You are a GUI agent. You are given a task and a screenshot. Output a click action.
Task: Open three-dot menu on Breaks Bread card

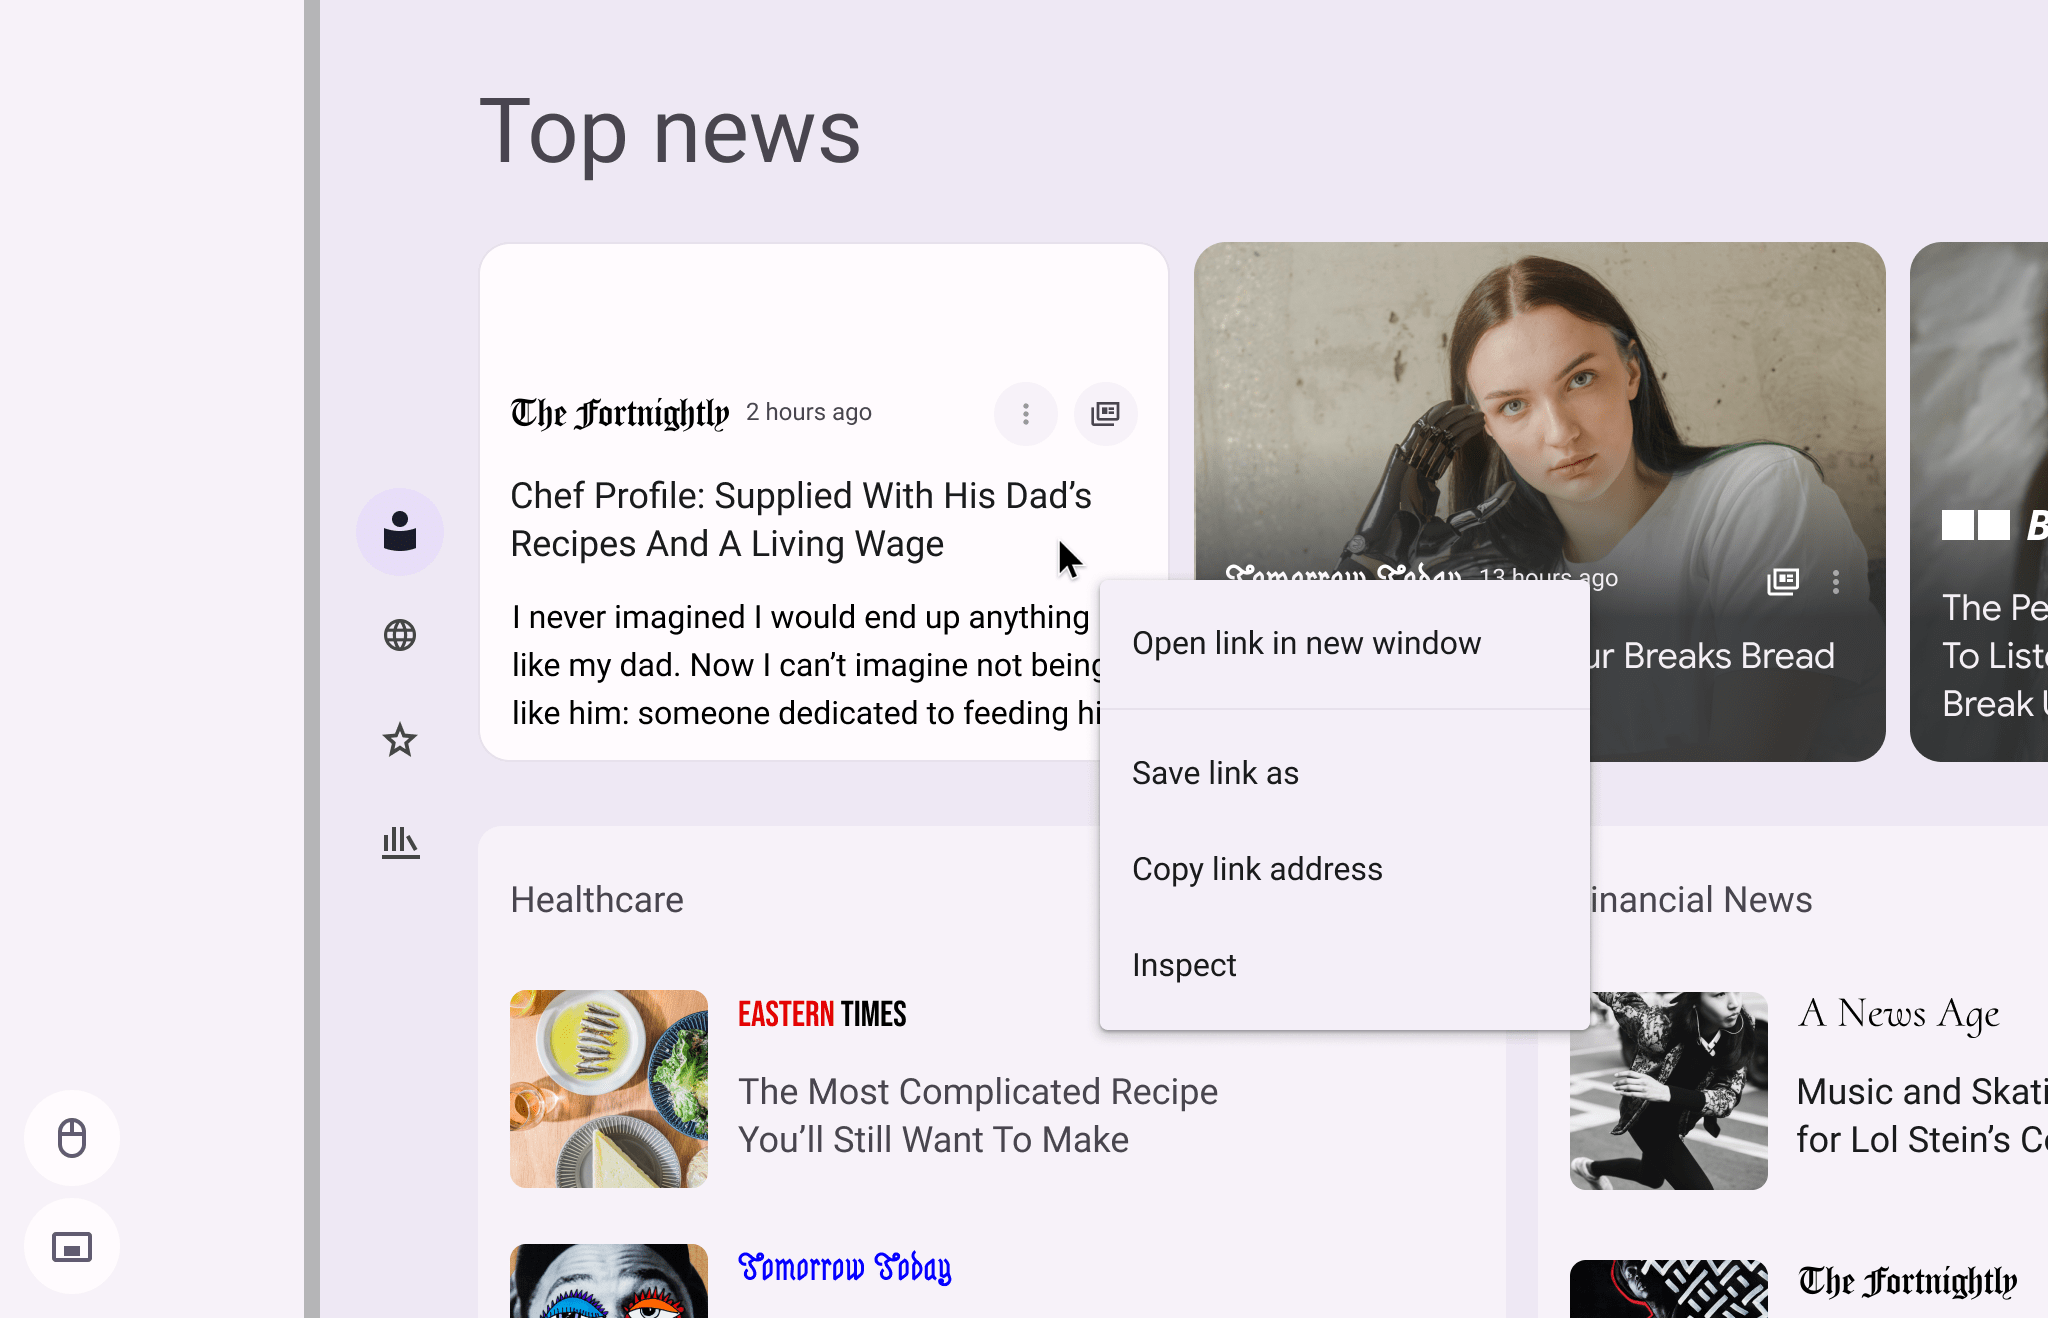click(1836, 582)
